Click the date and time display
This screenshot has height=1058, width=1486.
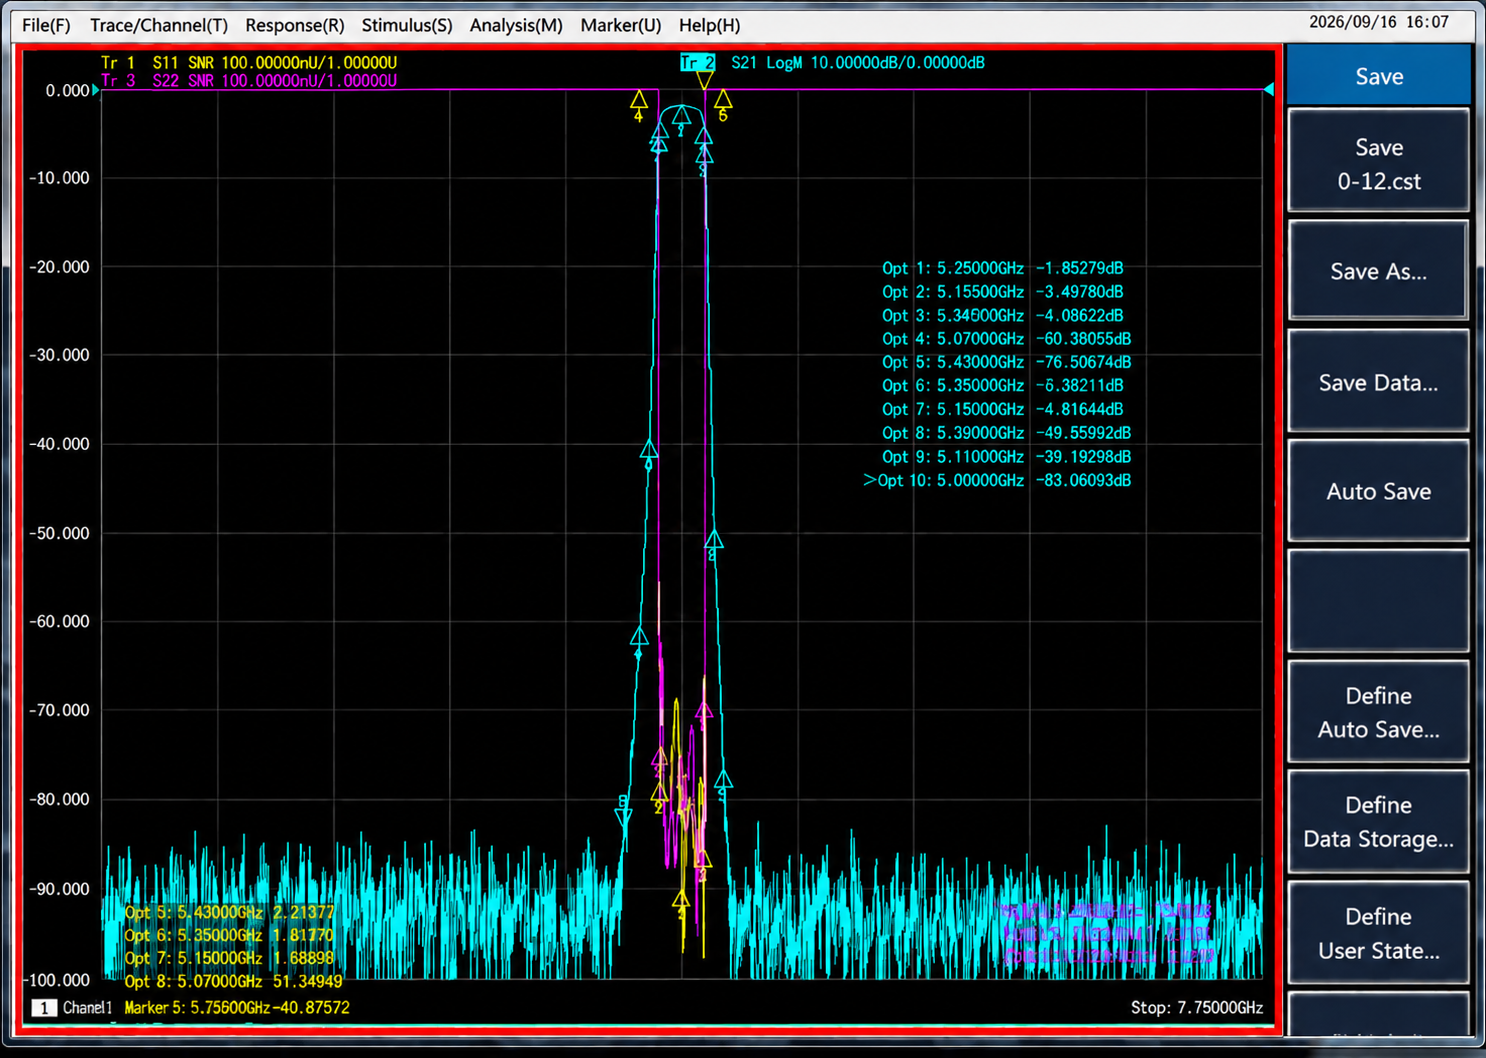click(x=1379, y=22)
